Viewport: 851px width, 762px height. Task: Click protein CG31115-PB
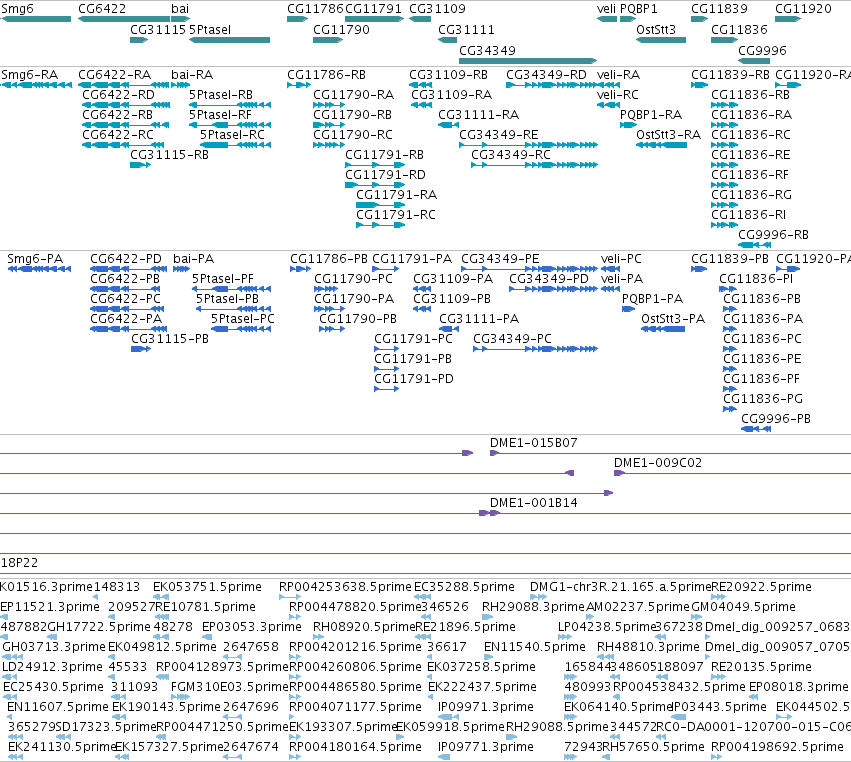(x=170, y=339)
